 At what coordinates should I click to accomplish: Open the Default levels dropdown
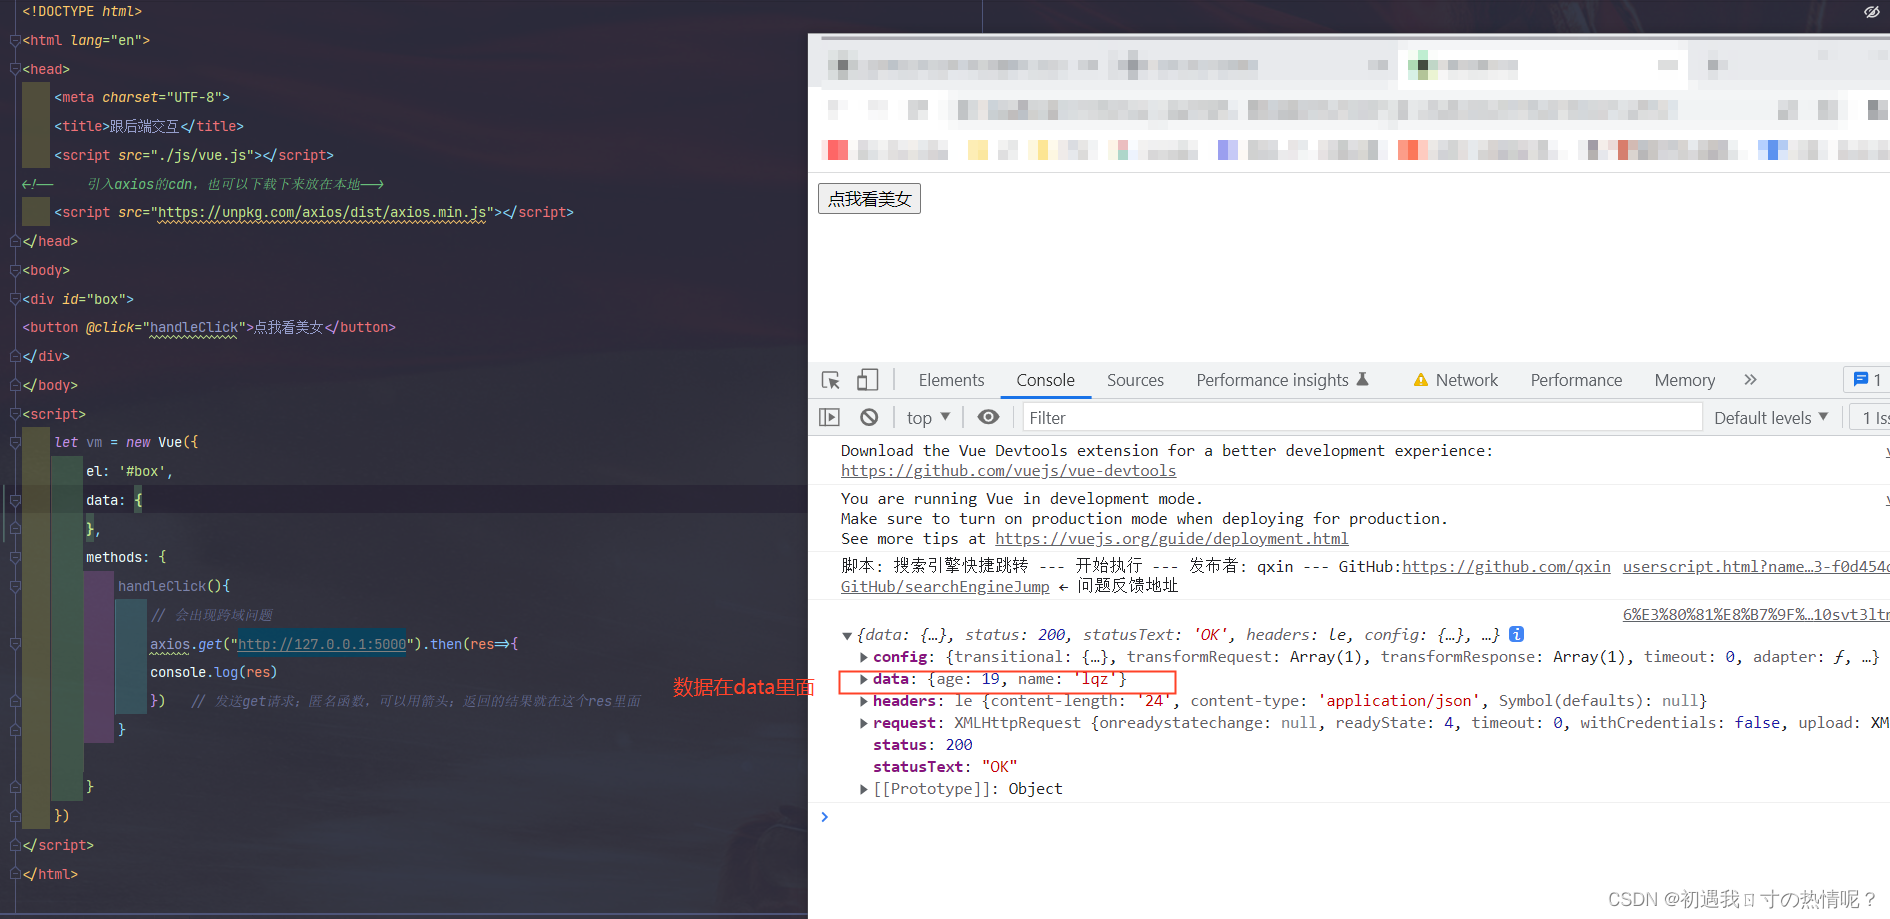pos(1771,417)
